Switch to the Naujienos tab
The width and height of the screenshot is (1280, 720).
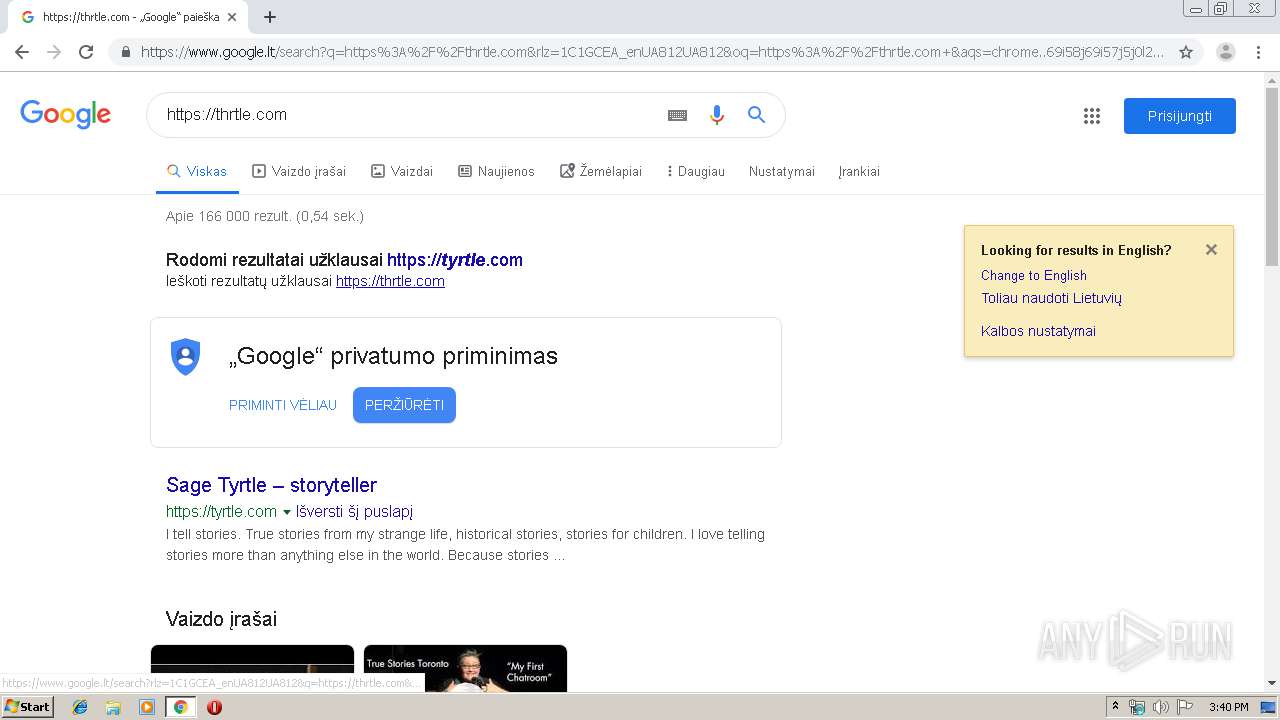496,171
